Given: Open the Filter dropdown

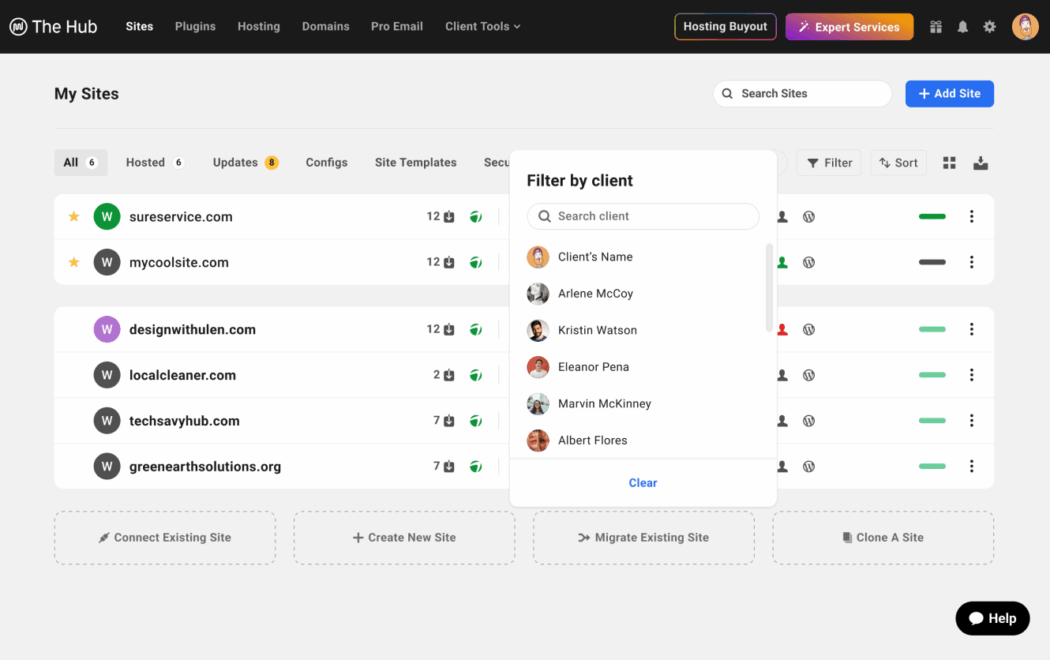Looking at the screenshot, I should 828,162.
